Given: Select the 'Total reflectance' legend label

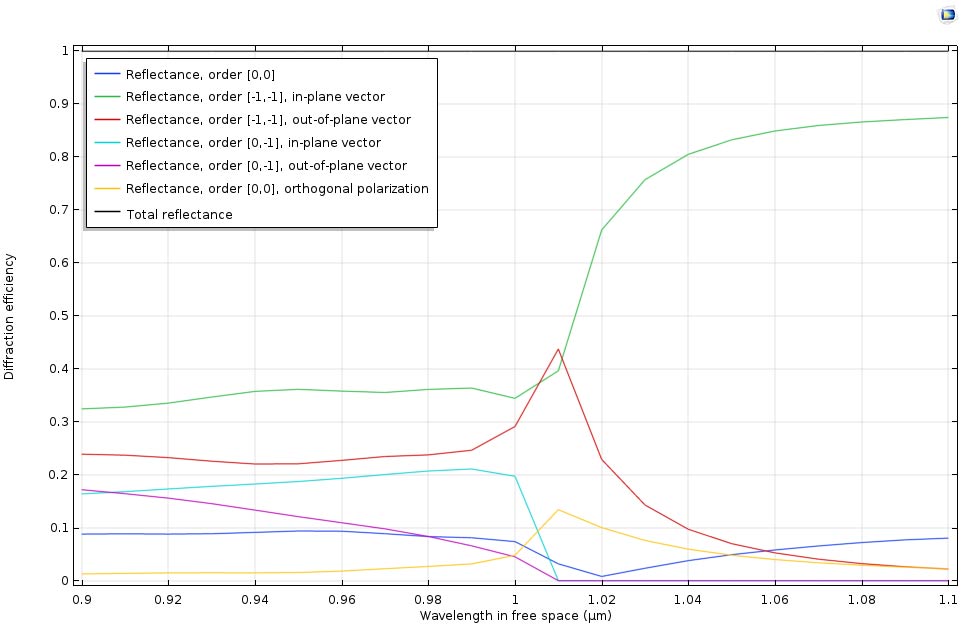Looking at the screenshot, I should tap(179, 214).
